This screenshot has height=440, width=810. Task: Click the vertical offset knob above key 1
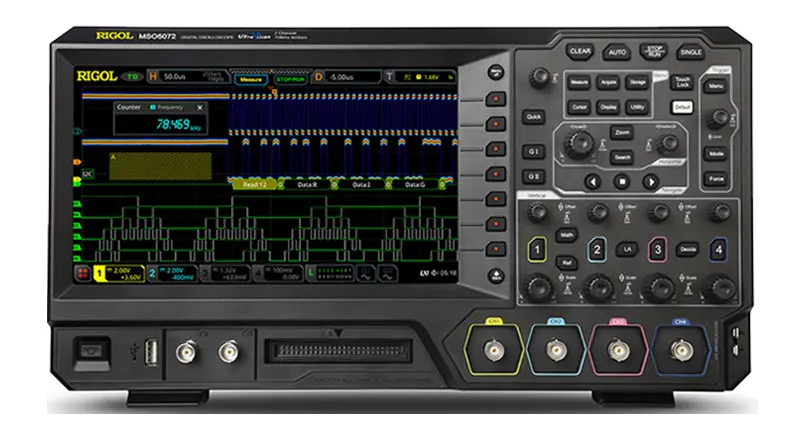(x=537, y=212)
